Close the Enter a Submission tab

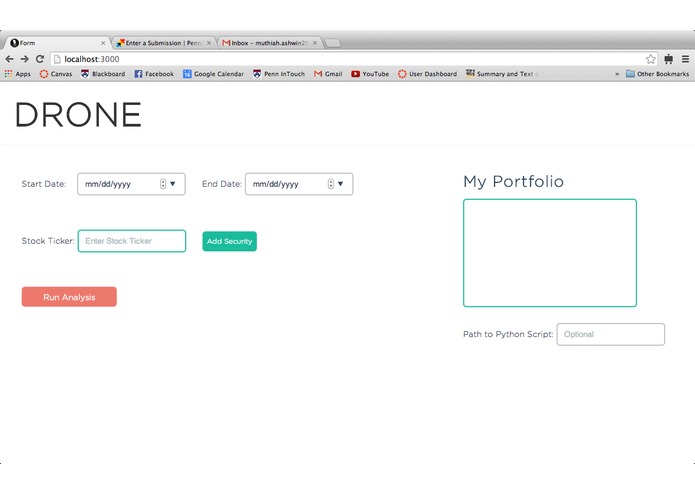click(209, 43)
